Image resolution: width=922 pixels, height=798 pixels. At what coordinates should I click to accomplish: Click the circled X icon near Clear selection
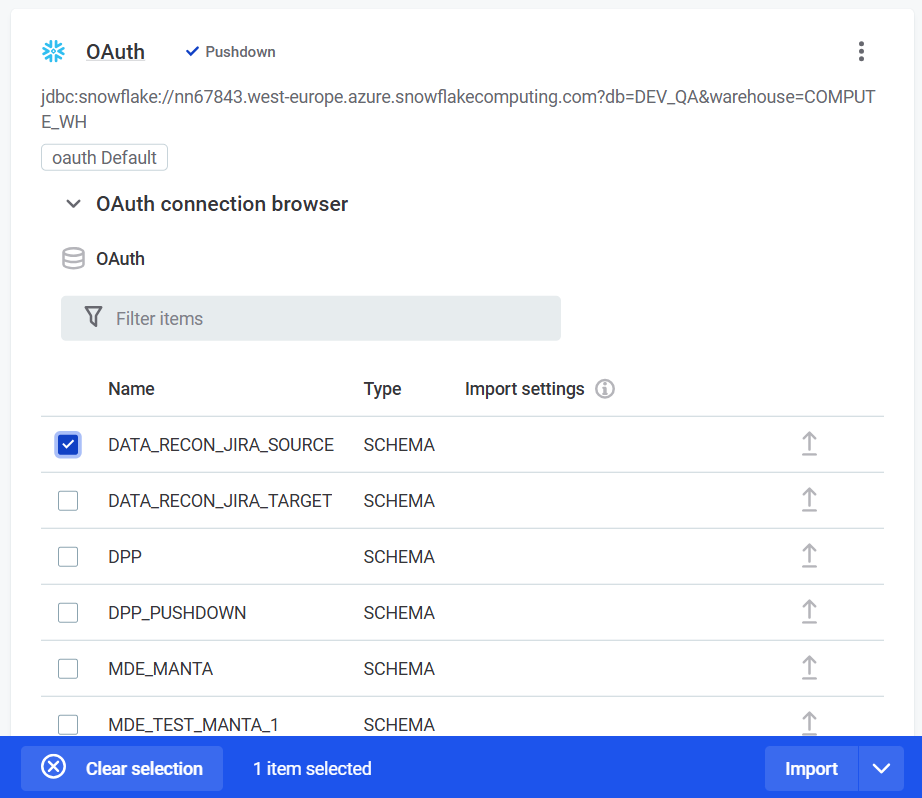coord(53,767)
